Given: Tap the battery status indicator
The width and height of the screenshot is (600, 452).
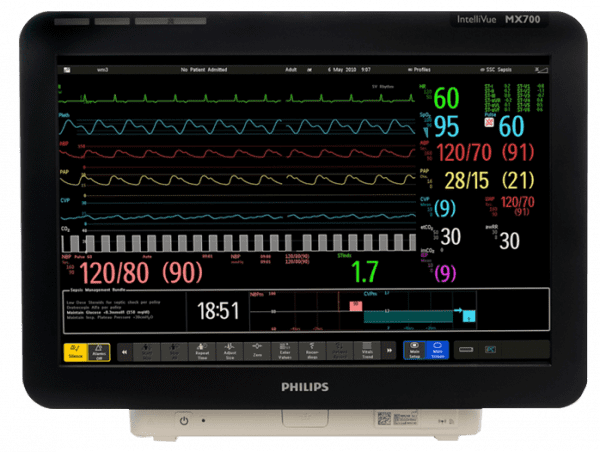Looking at the screenshot, I should coord(466,349).
